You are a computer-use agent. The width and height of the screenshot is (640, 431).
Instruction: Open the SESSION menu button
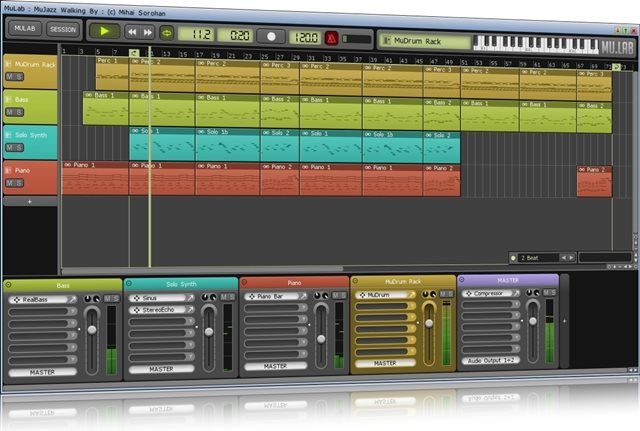[63, 29]
